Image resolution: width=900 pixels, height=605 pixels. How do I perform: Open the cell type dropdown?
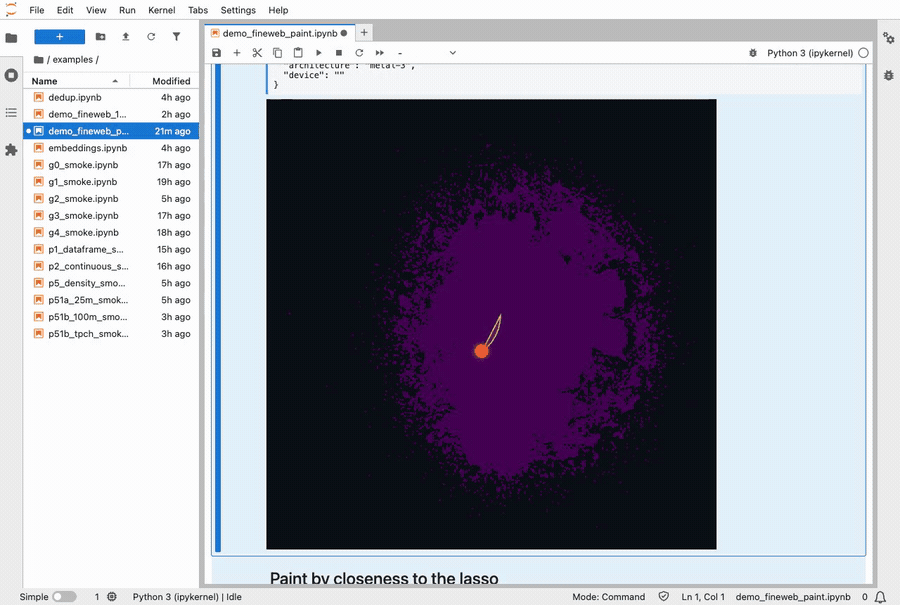[x=427, y=53]
